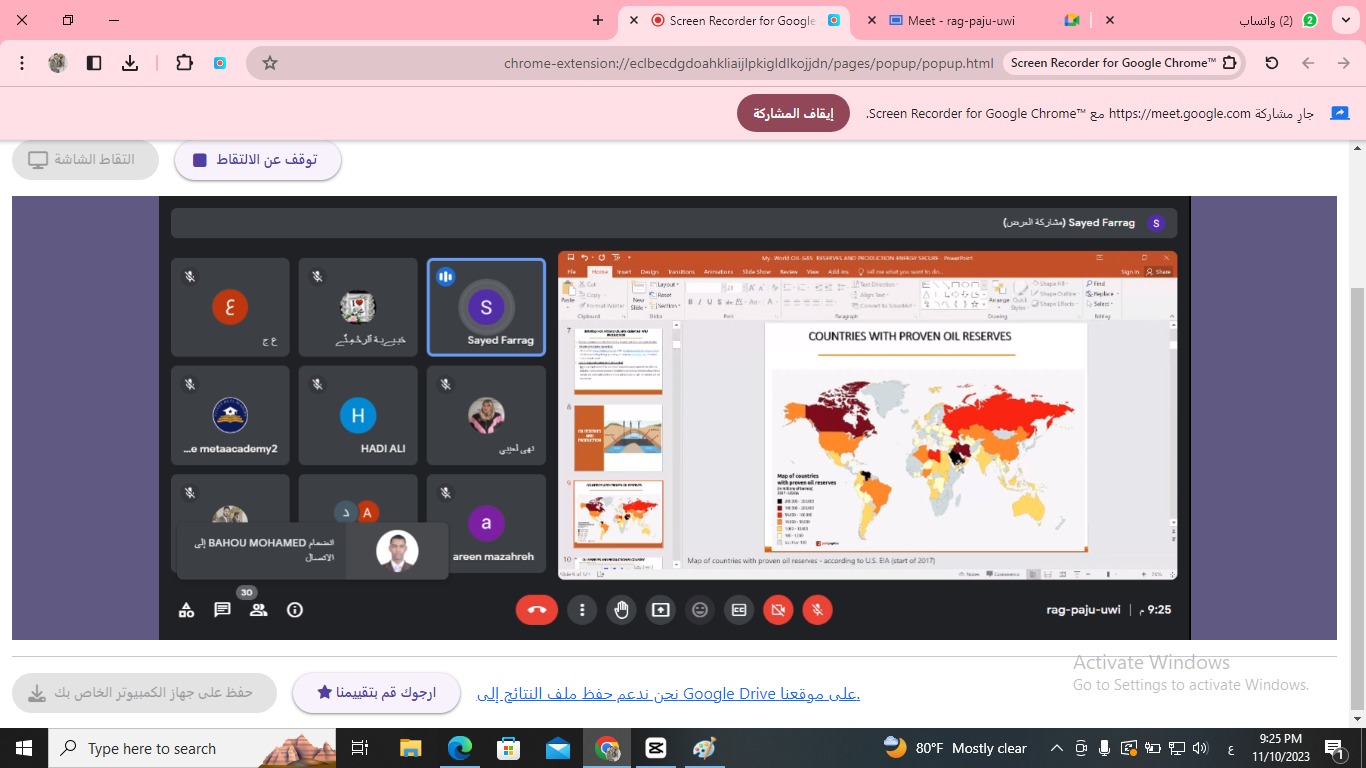
Task: Hang up with the red leave call button
Action: [x=537, y=610]
